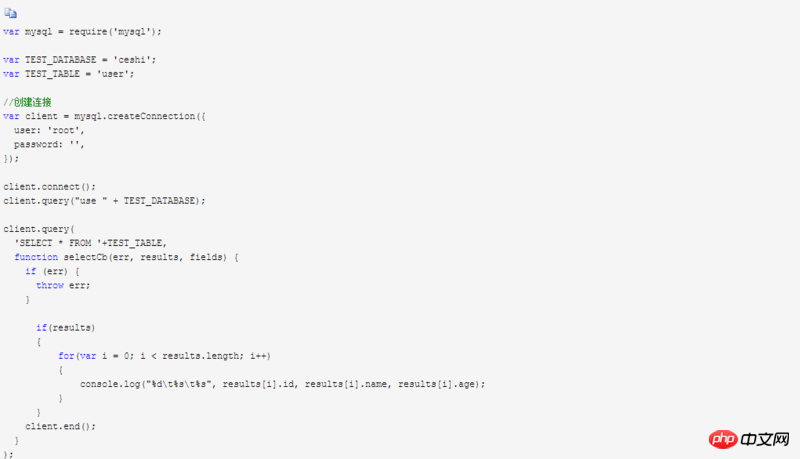Screen dimensions: 800x459
Task: Click the "use " + TEST_DATABASE query line
Action: (104, 200)
